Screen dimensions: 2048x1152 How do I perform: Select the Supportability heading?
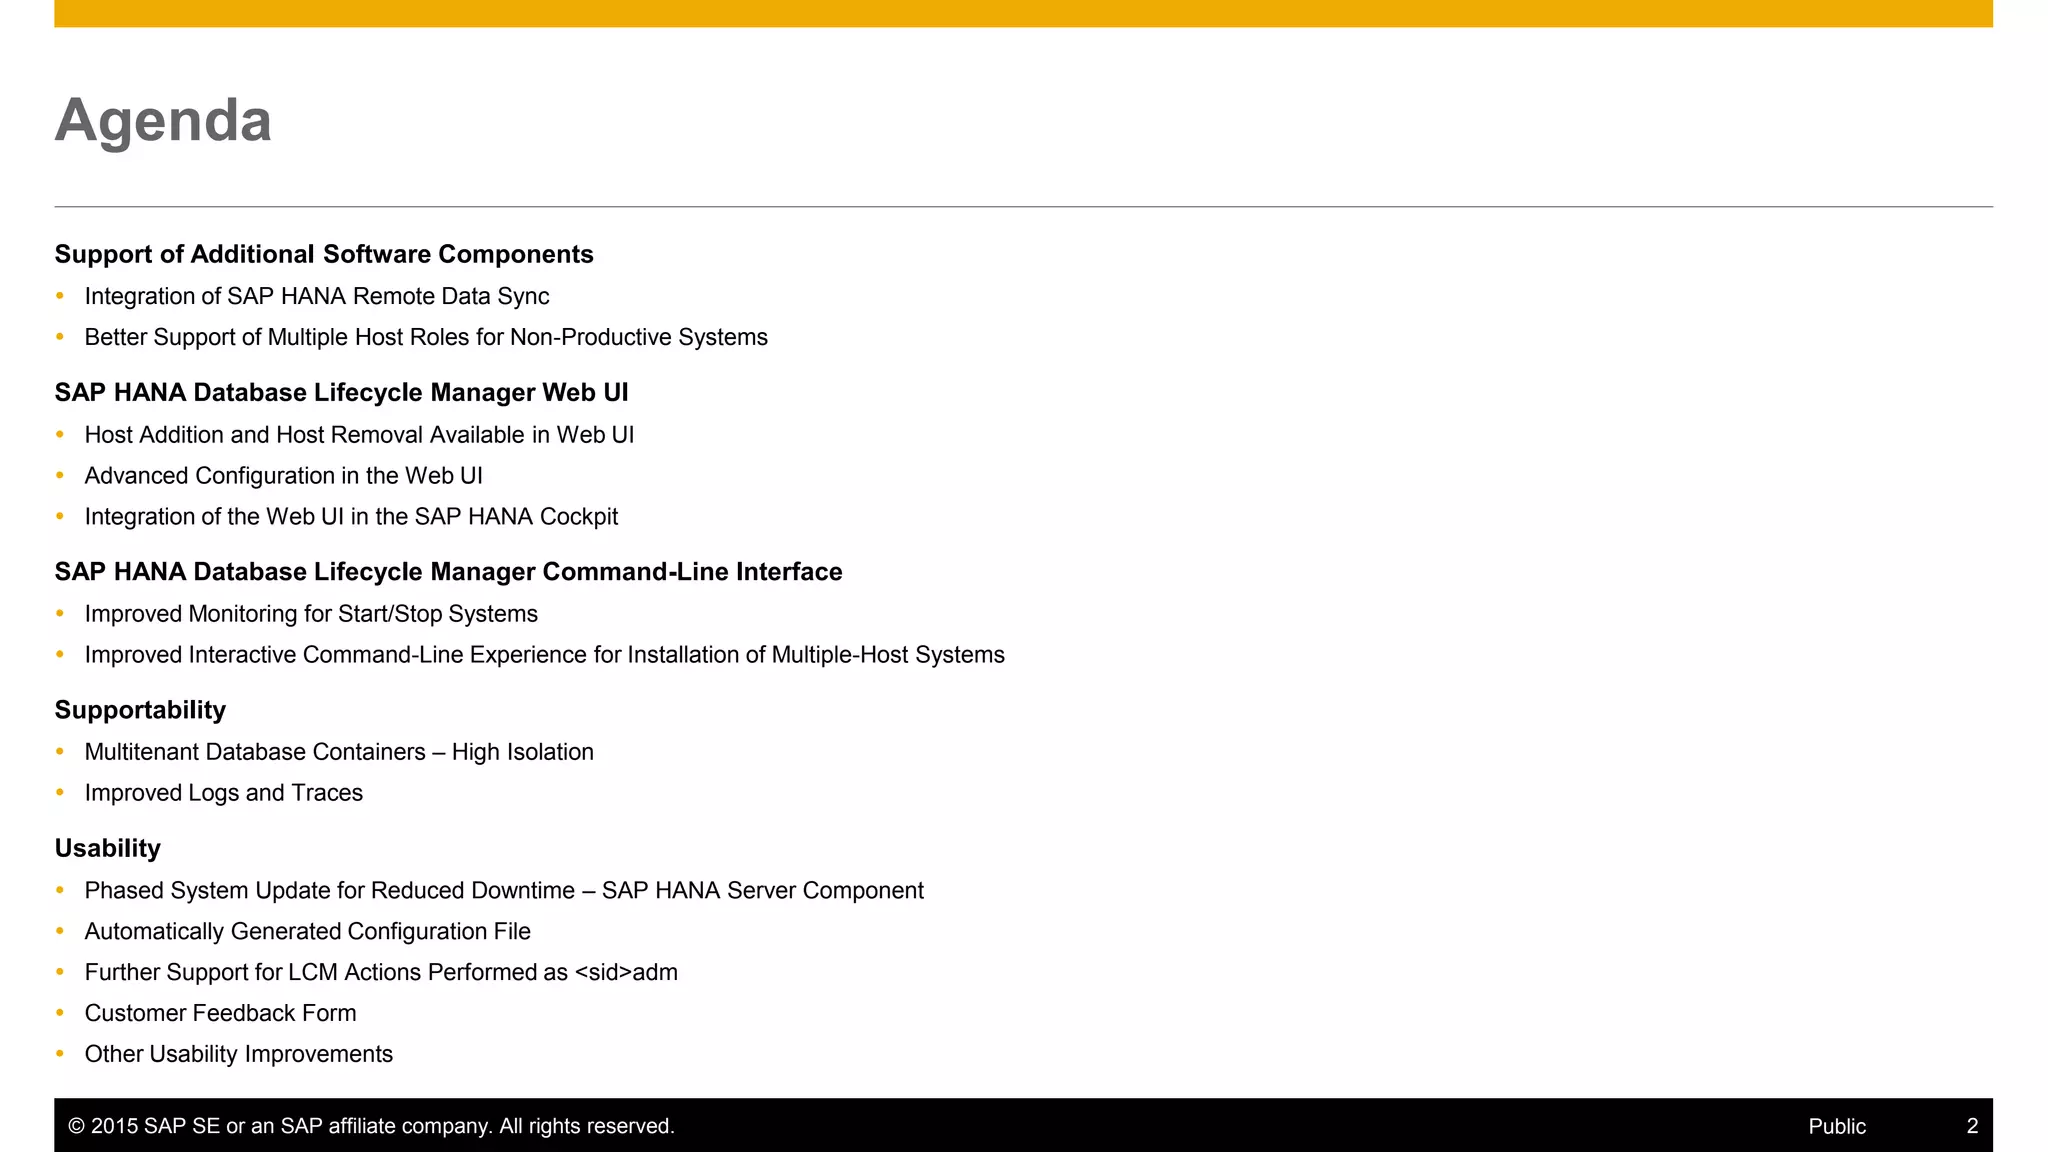140,710
